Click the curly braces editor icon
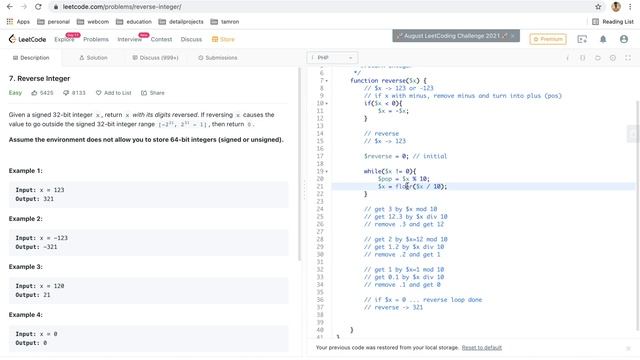This screenshot has width=640, height=360. 582,58
